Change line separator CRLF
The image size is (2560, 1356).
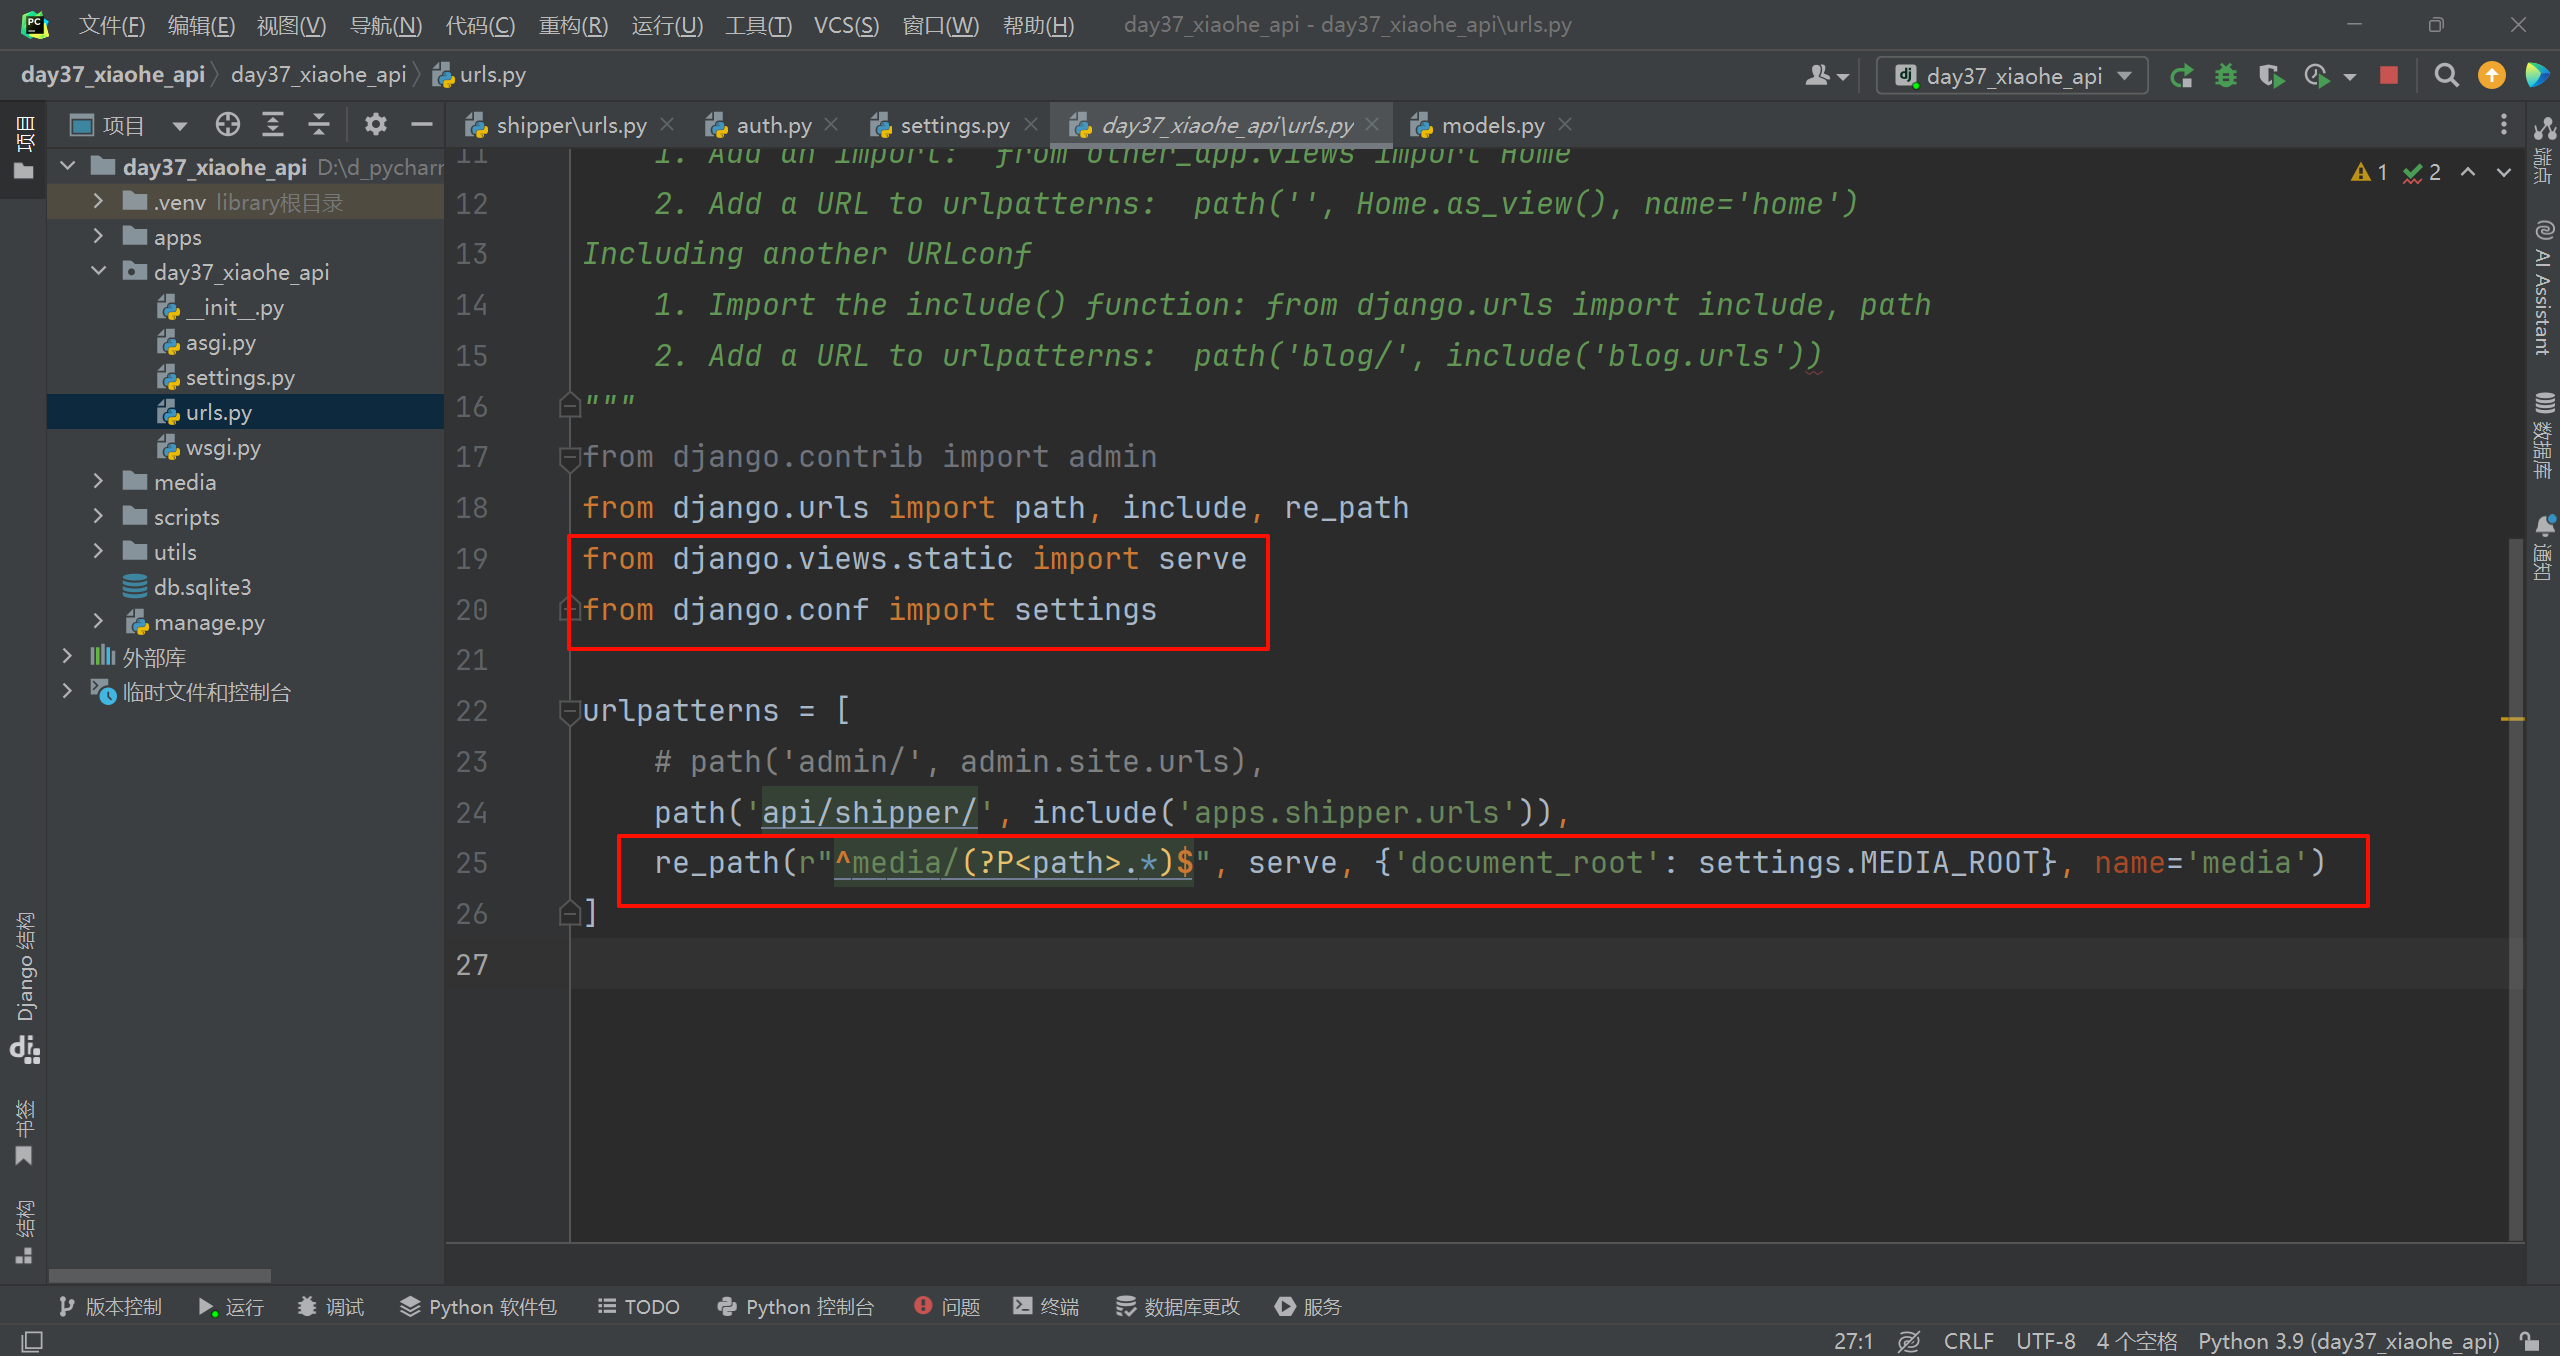click(x=1968, y=1341)
